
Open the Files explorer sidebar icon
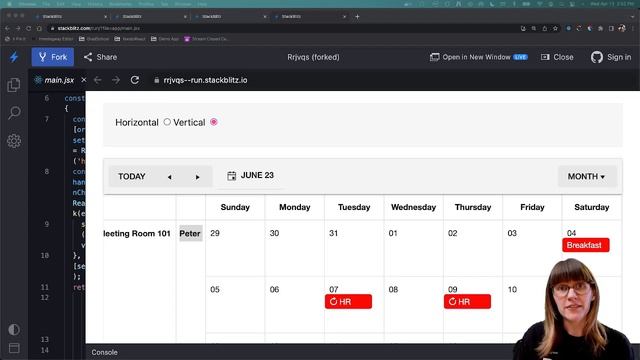14,85
